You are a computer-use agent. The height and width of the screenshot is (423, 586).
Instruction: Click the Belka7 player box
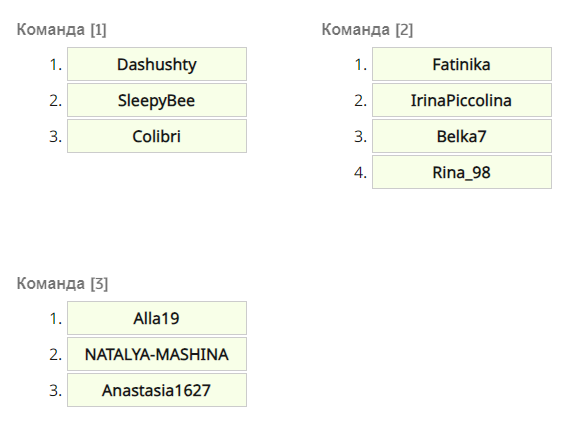click(462, 136)
